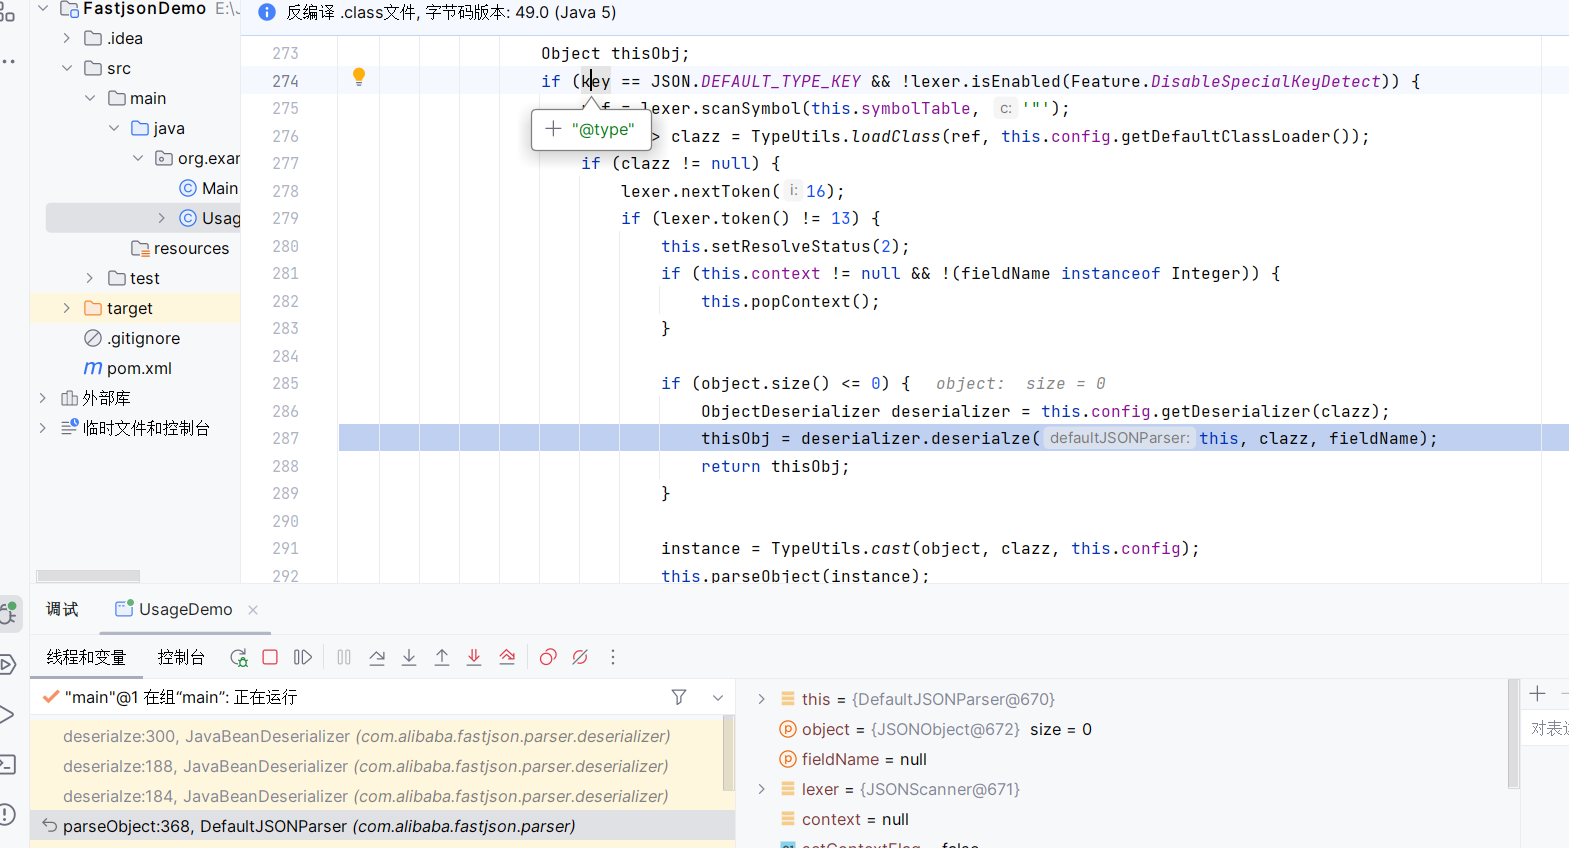Select the object variable JSONObject@672
This screenshot has height=848, width=1569.
pos(935,729)
